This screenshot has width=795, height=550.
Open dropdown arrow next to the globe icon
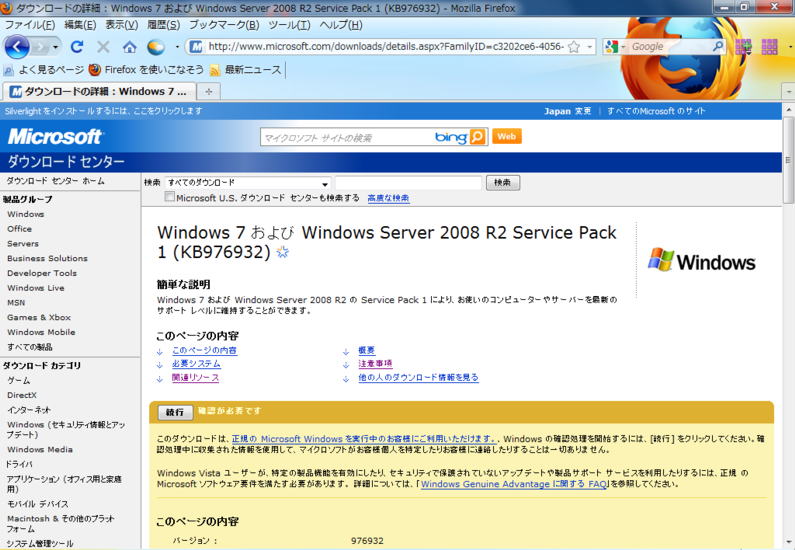click(x=177, y=47)
